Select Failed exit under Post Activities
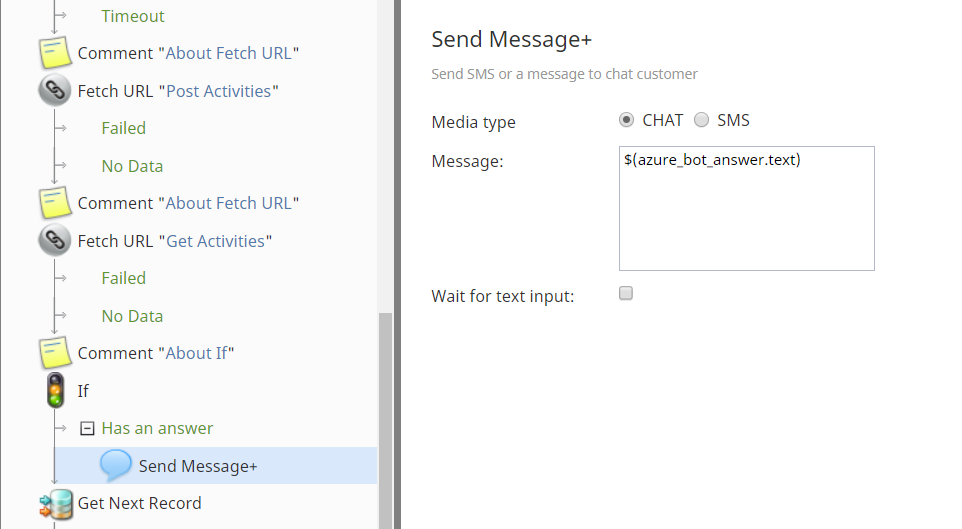This screenshot has height=529, width=962. pyautogui.click(x=123, y=128)
